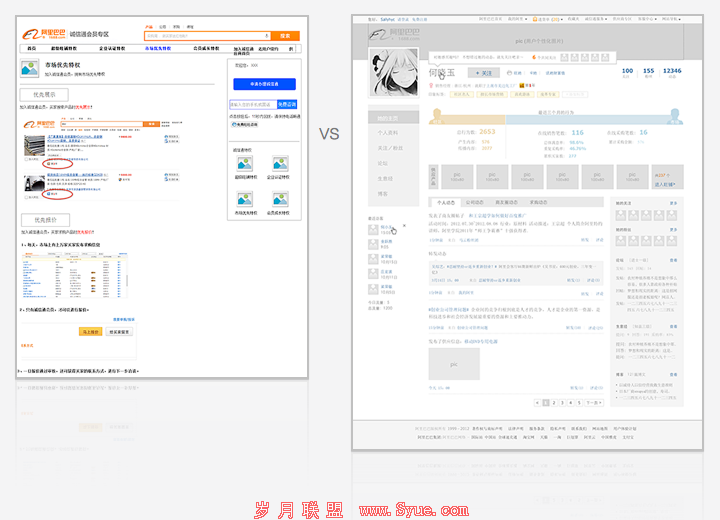
Task: Click the pink location pin under the profile name
Action: click(x=431, y=85)
